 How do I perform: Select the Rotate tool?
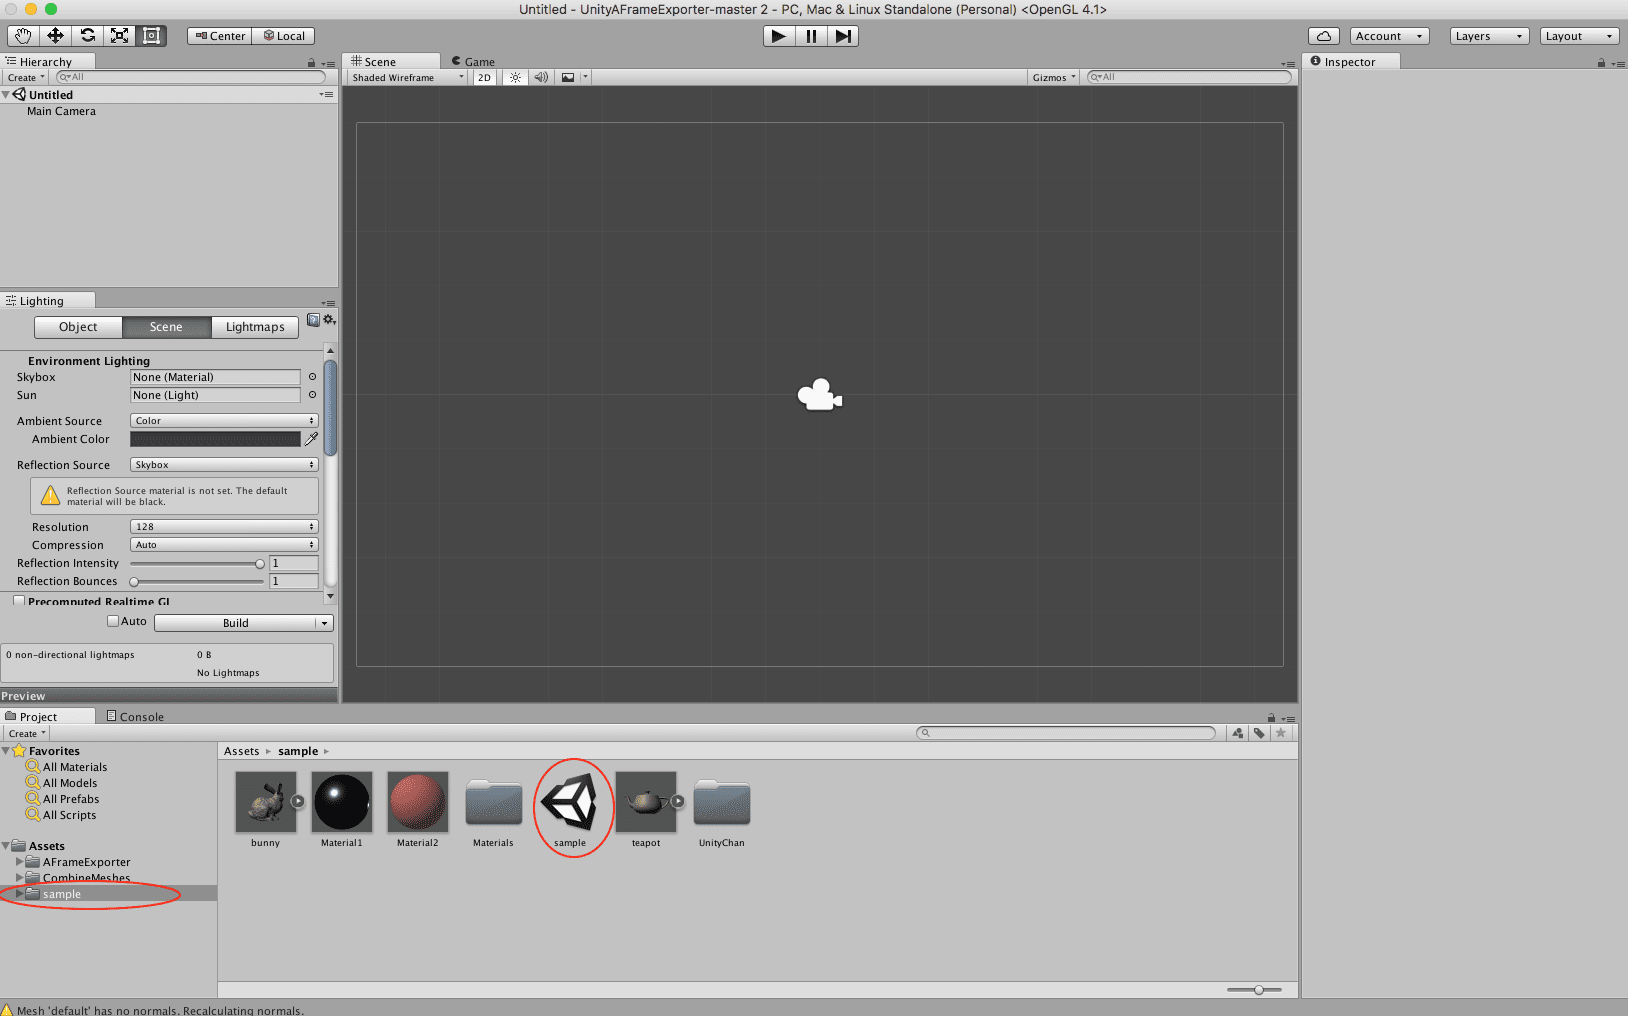87,36
